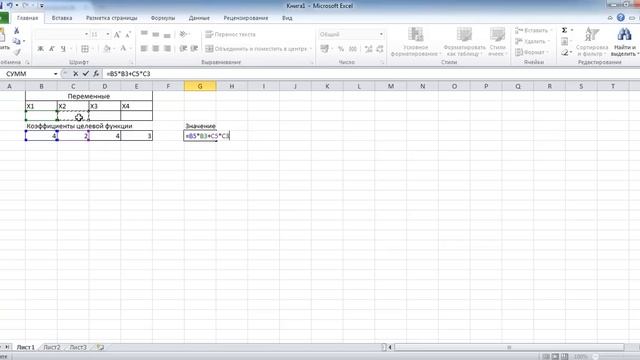Switch to Page Layout view in status bar
This screenshot has width=640, height=360.
(x=555, y=356)
